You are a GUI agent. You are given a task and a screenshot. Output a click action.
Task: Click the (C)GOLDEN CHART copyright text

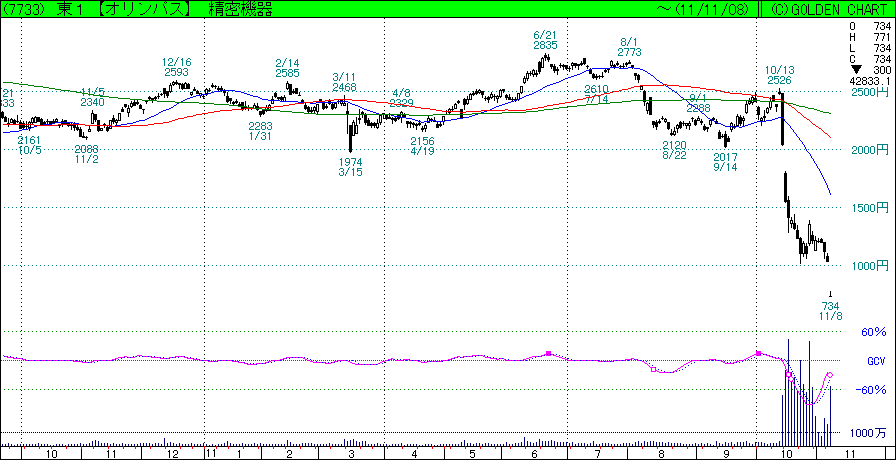pyautogui.click(x=827, y=9)
